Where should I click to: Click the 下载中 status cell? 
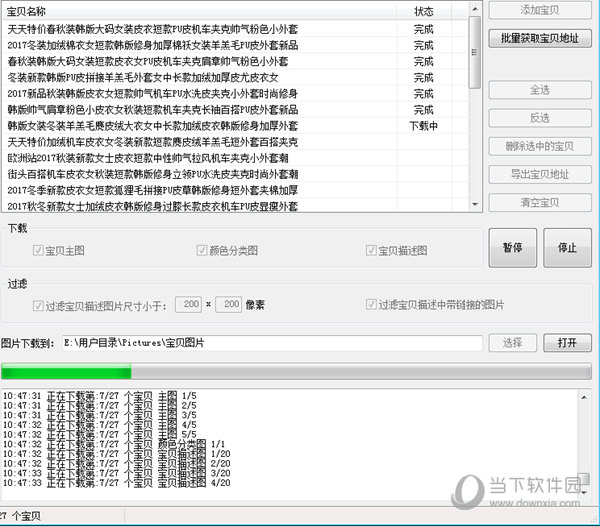[x=424, y=126]
